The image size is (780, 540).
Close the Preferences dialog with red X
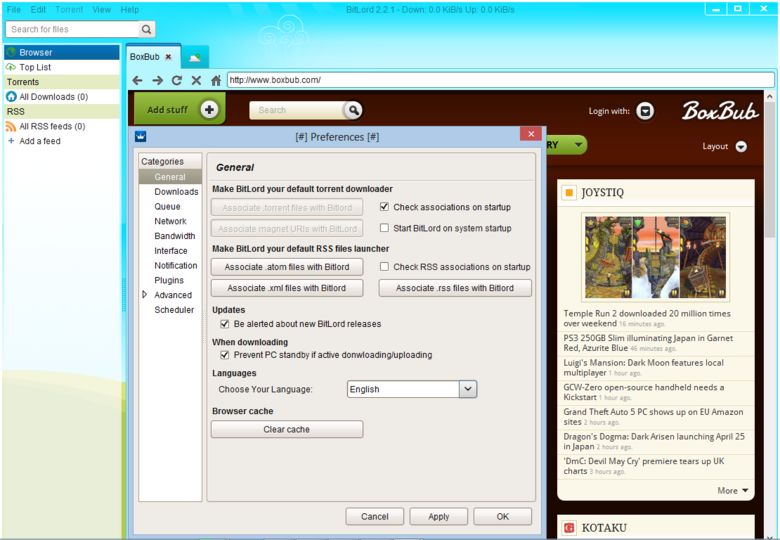531,134
